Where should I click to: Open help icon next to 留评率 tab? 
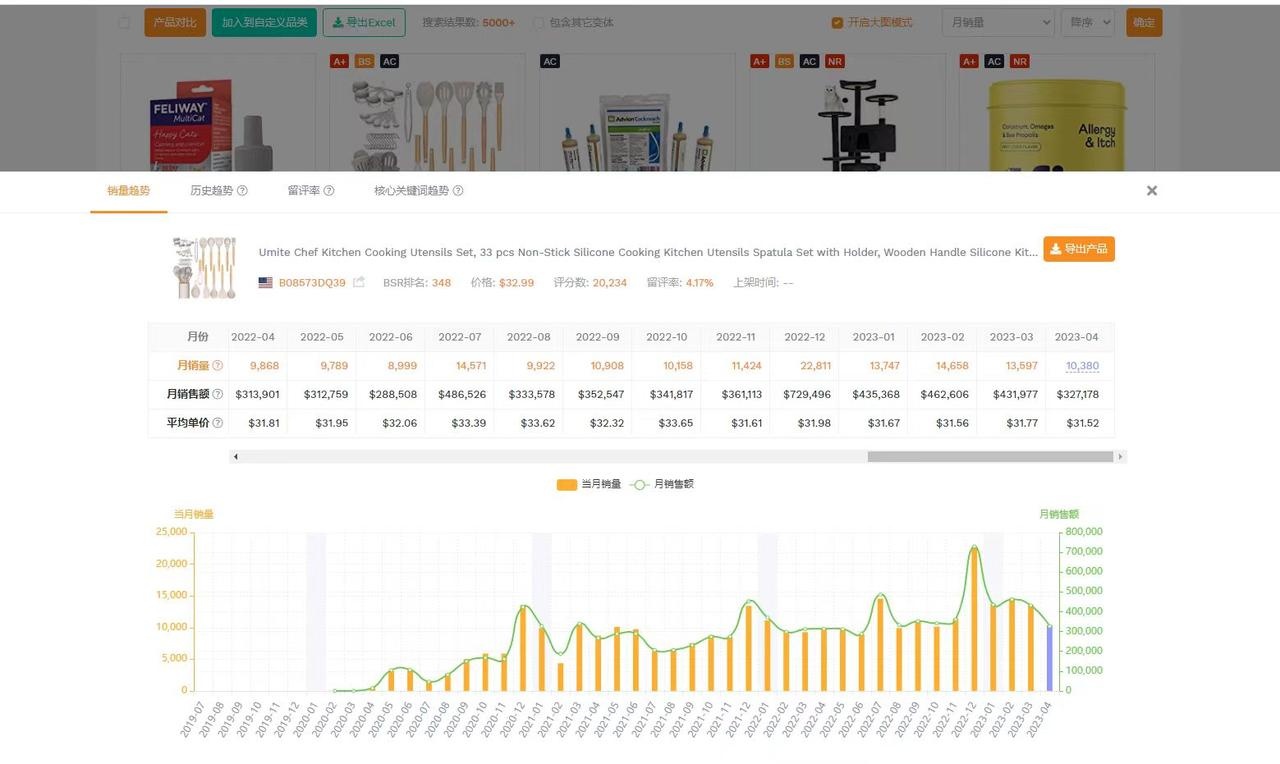pos(329,190)
